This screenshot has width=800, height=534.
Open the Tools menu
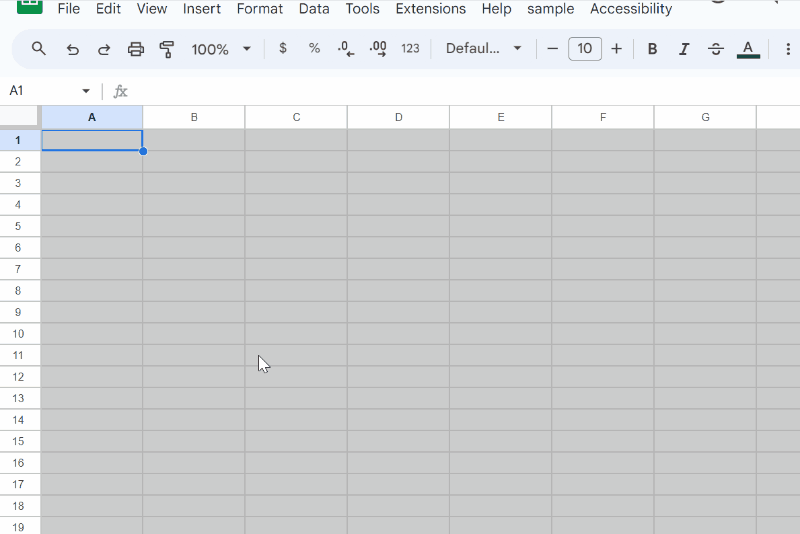362,9
